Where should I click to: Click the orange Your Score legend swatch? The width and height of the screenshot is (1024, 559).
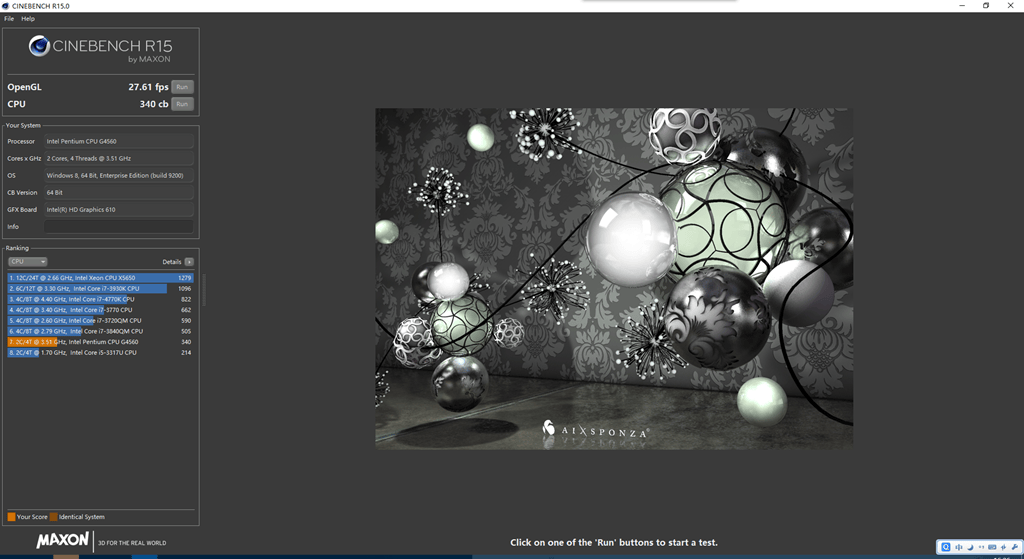click(x=11, y=517)
